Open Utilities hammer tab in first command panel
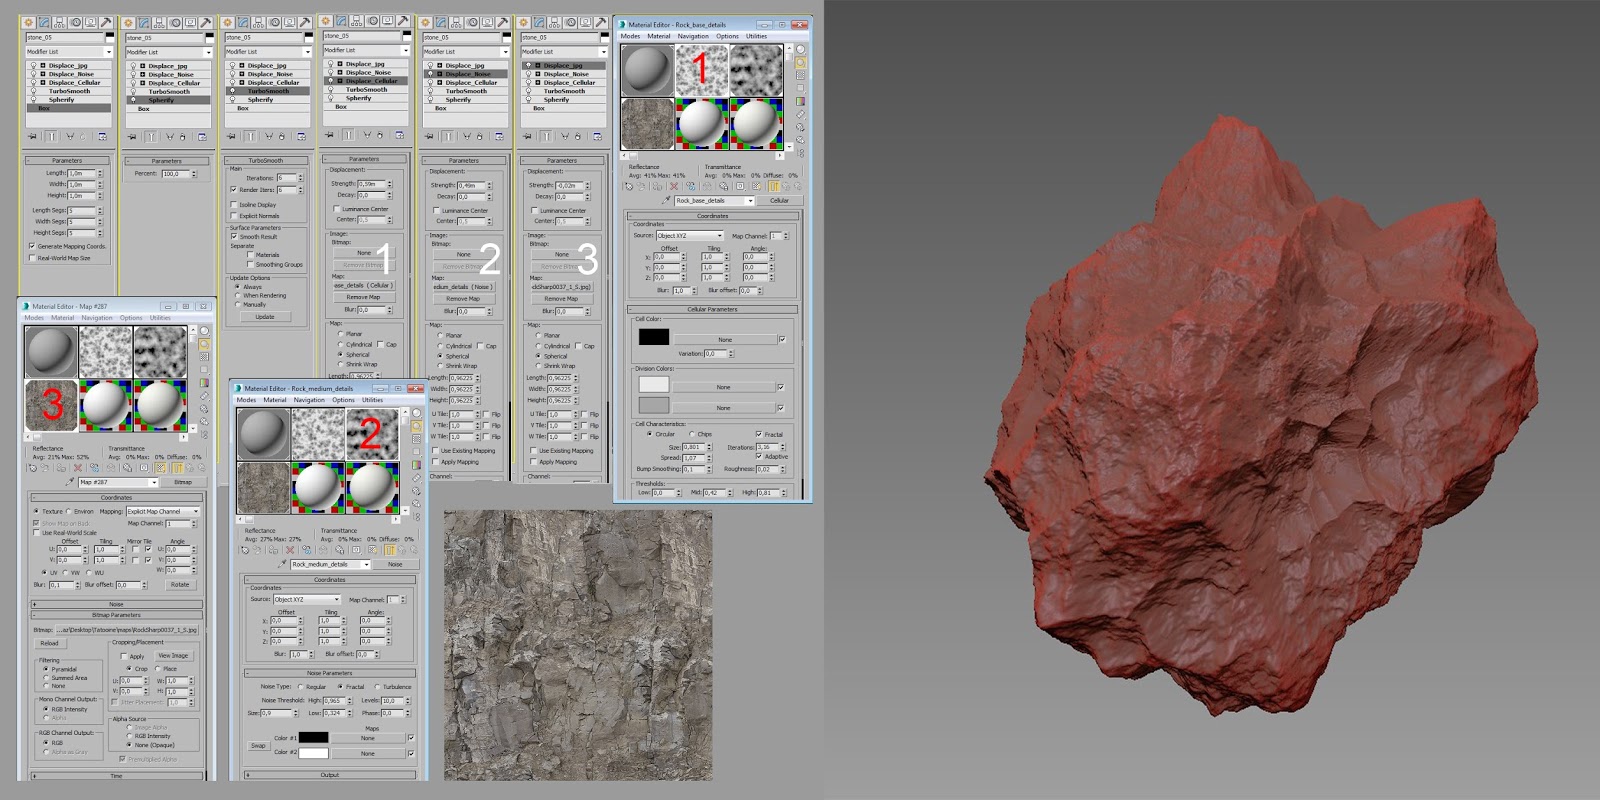 (x=106, y=22)
